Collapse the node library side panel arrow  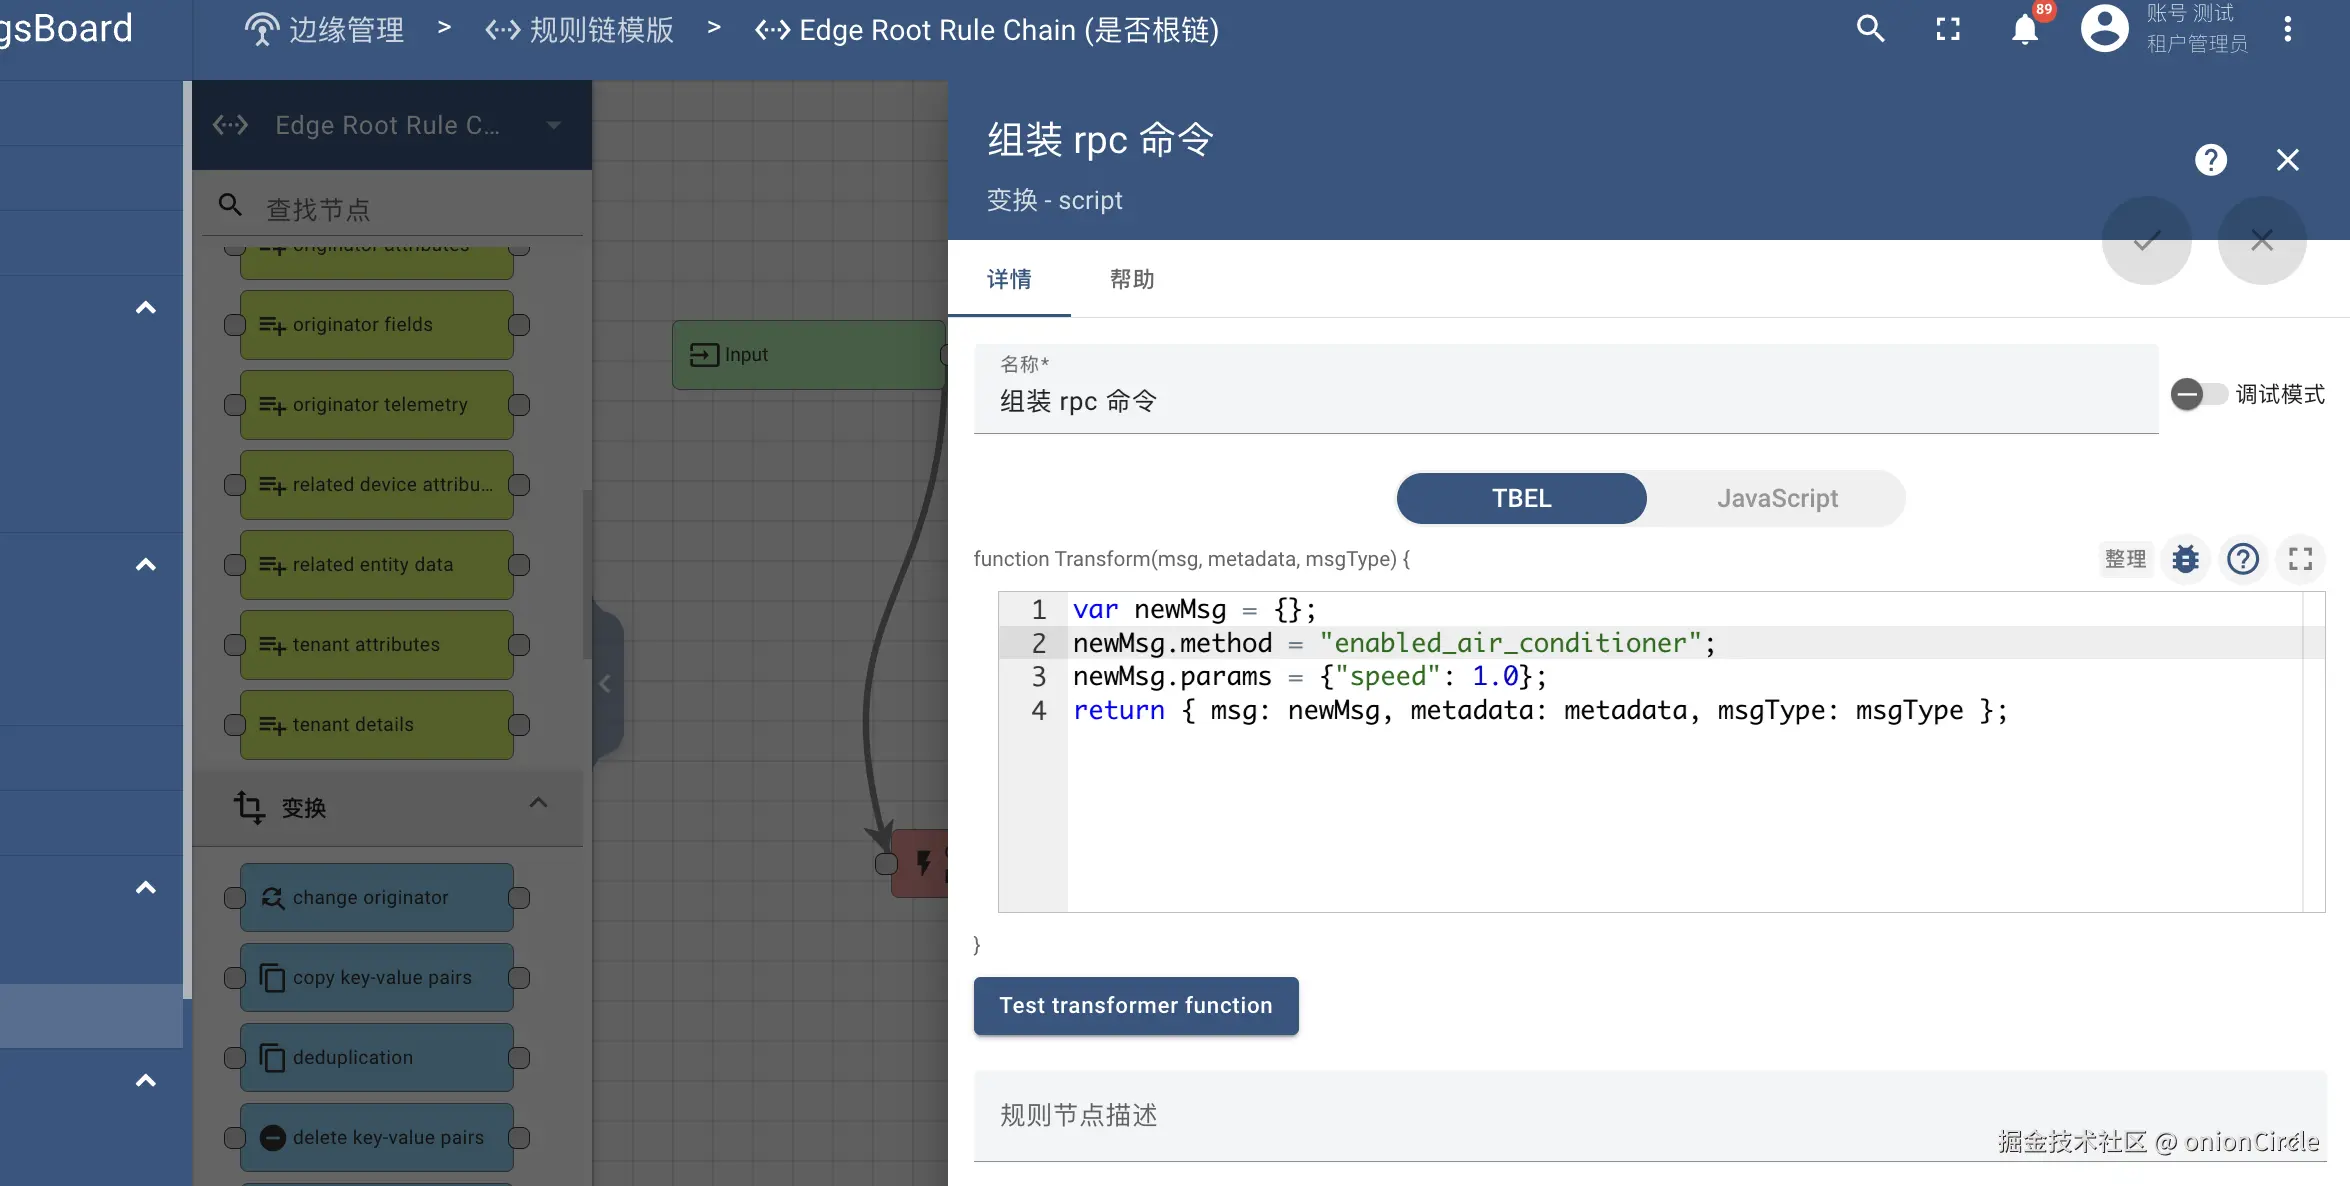[605, 684]
